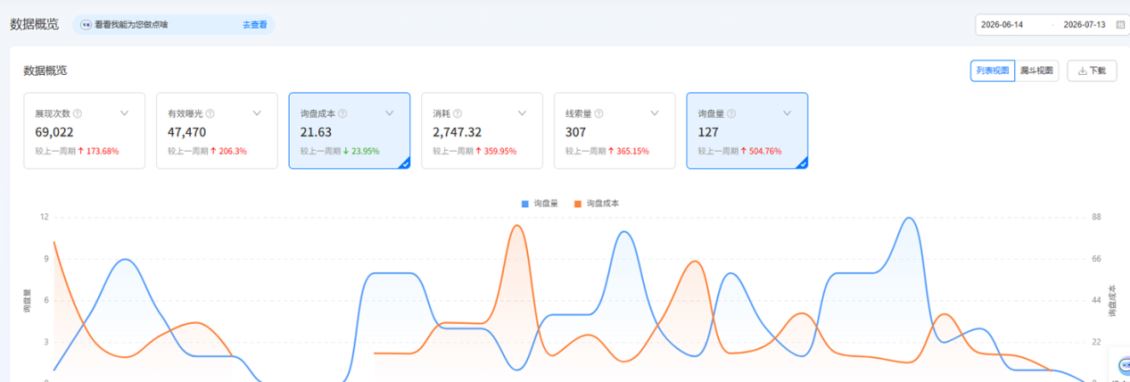The image size is (1130, 382).
Task: Click the assistant robot icon in tip banner
Action: click(86, 25)
